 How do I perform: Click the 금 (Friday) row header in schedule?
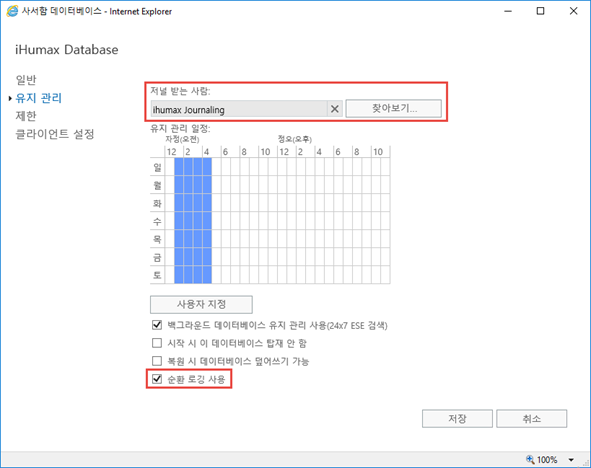pyautogui.click(x=157, y=257)
